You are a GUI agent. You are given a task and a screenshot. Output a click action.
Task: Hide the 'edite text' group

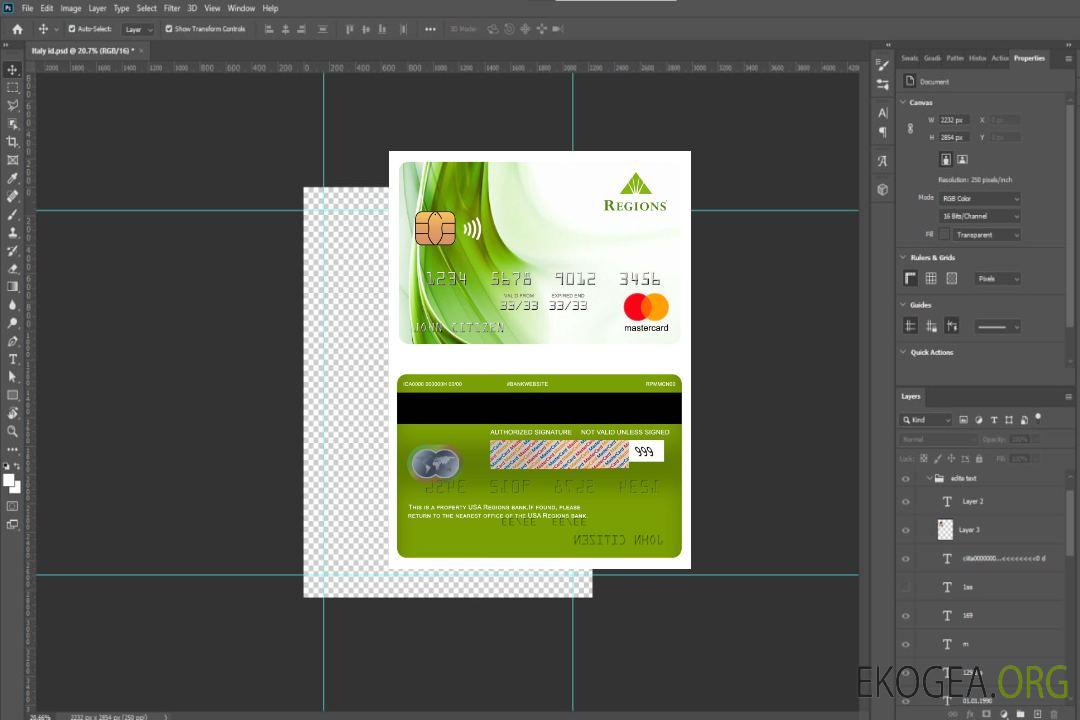(x=906, y=479)
